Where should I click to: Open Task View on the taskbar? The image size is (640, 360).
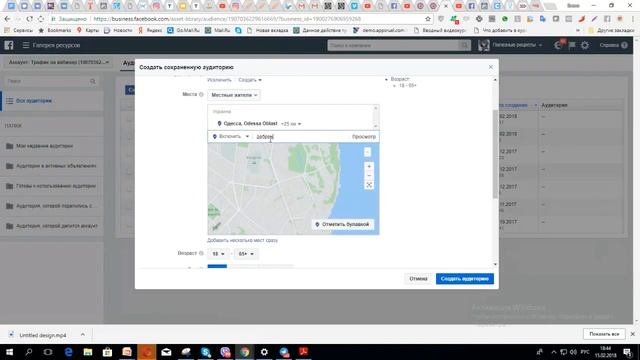click(48, 352)
